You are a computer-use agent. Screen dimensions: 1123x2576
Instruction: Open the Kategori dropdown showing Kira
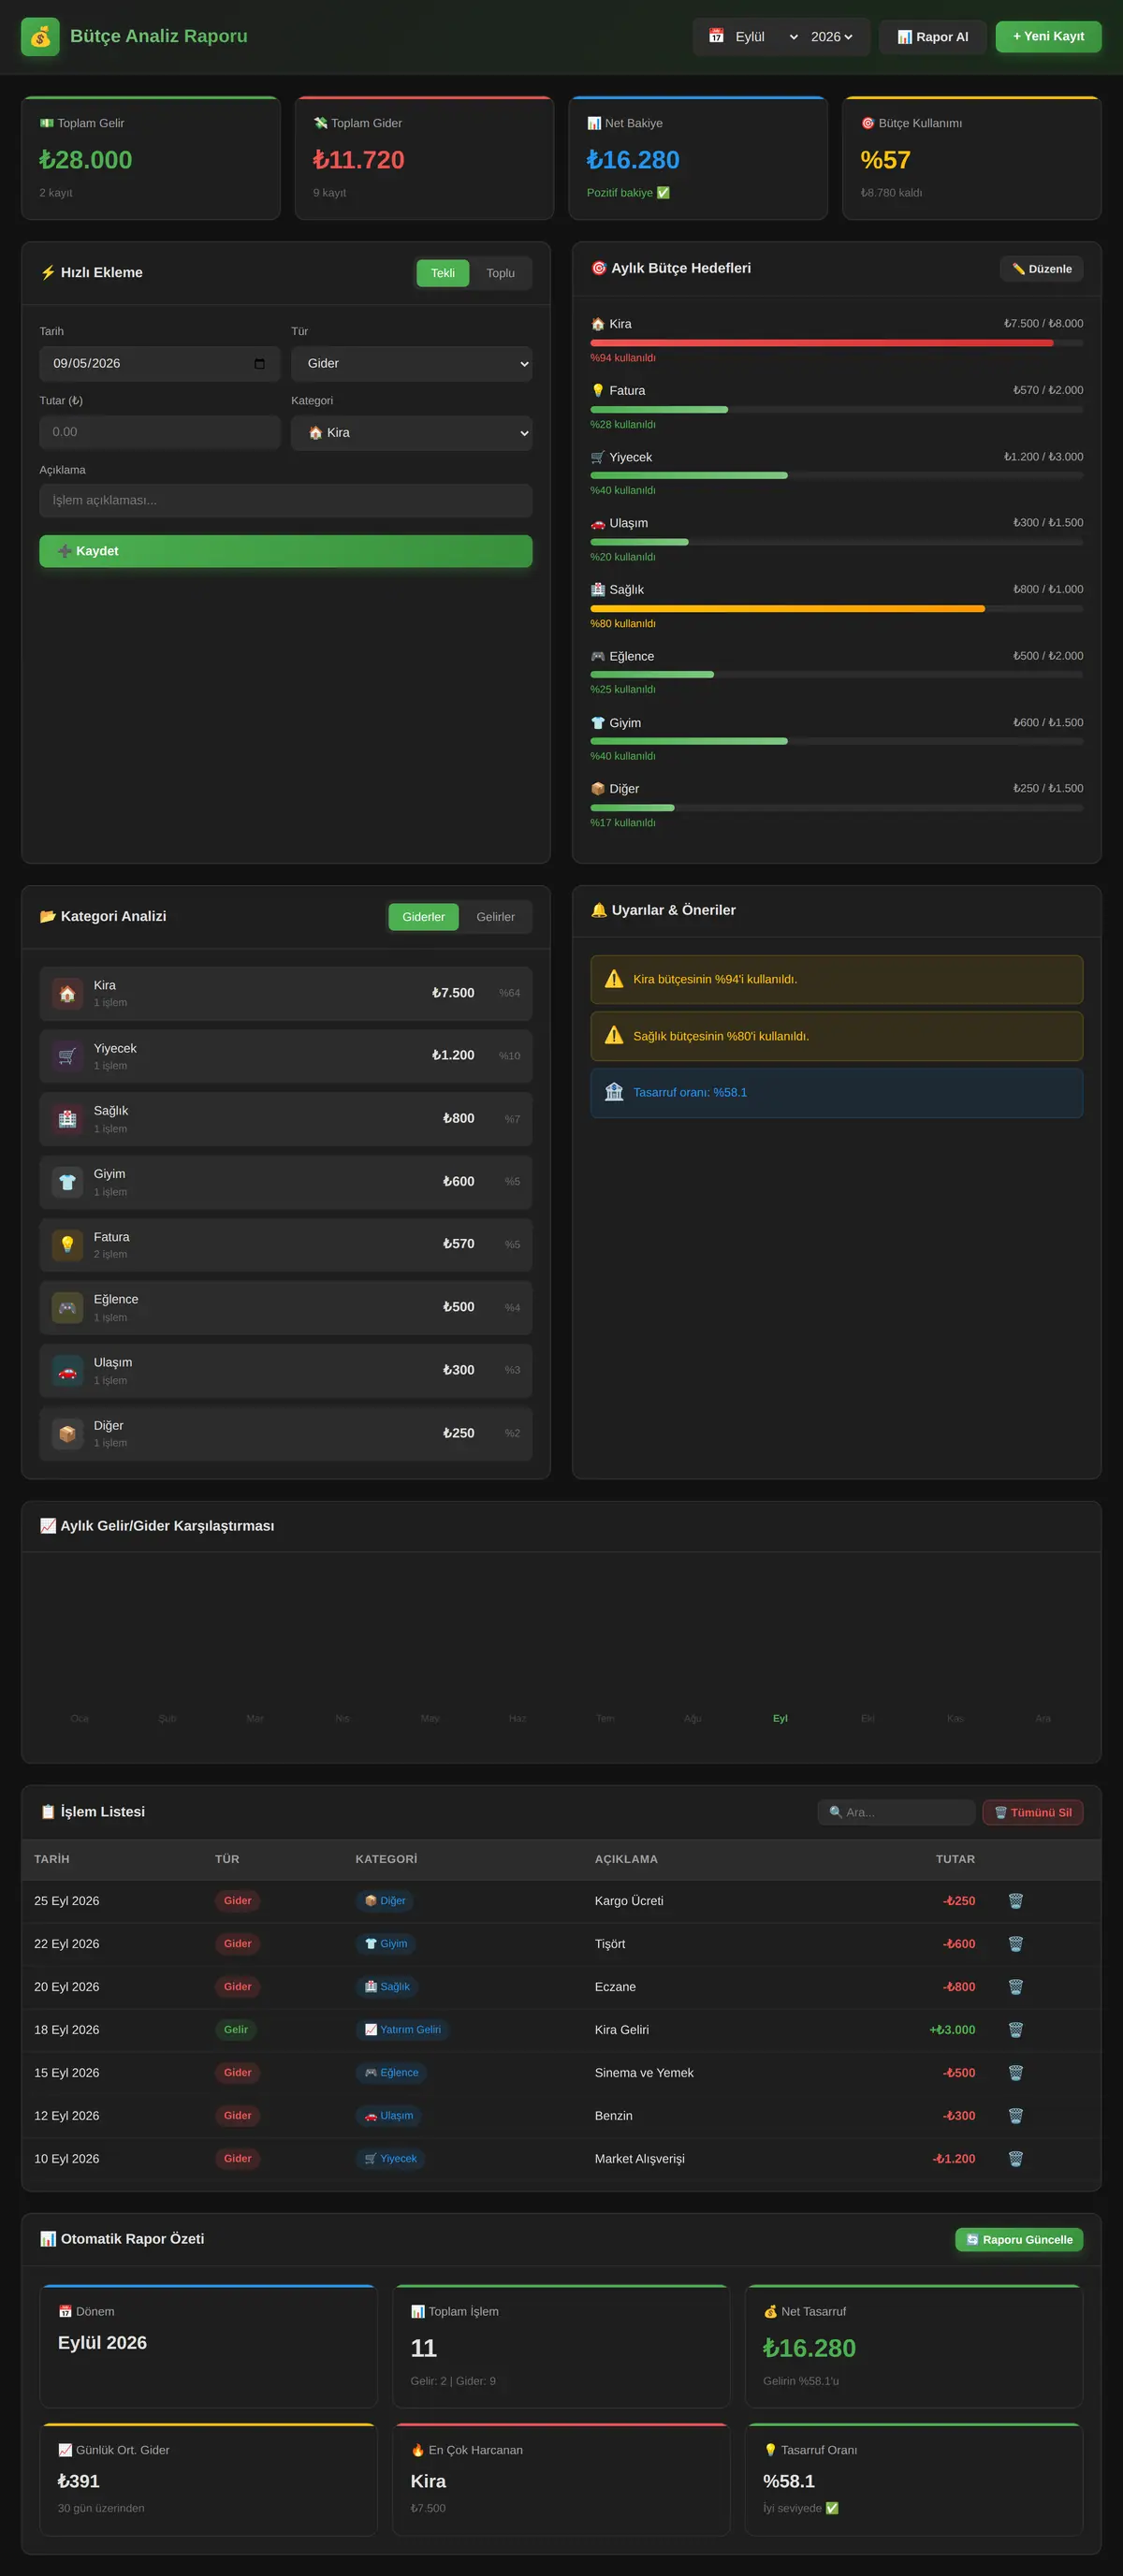pyautogui.click(x=411, y=433)
